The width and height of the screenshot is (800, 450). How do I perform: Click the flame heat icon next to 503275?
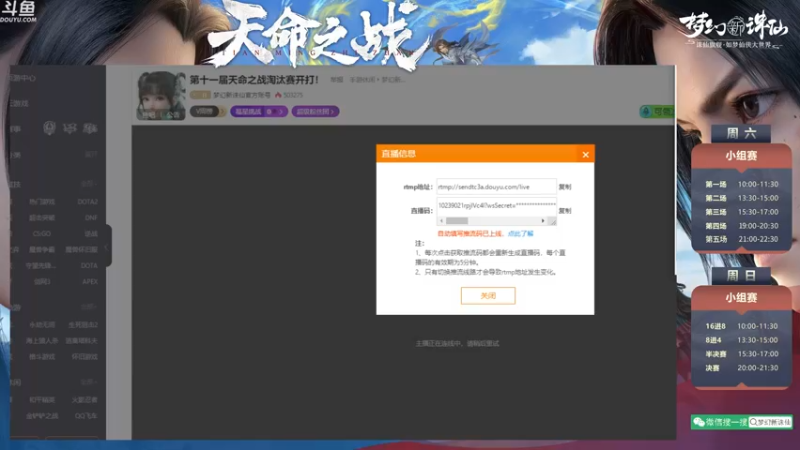pos(278,95)
